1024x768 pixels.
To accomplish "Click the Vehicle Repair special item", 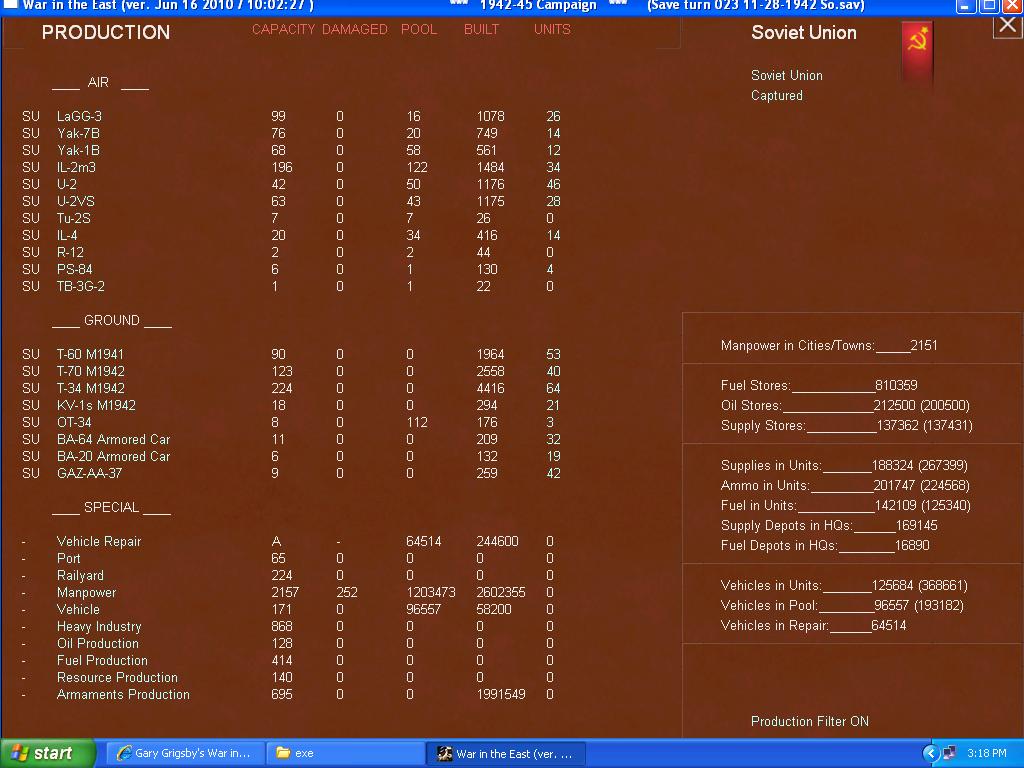I will tap(99, 541).
